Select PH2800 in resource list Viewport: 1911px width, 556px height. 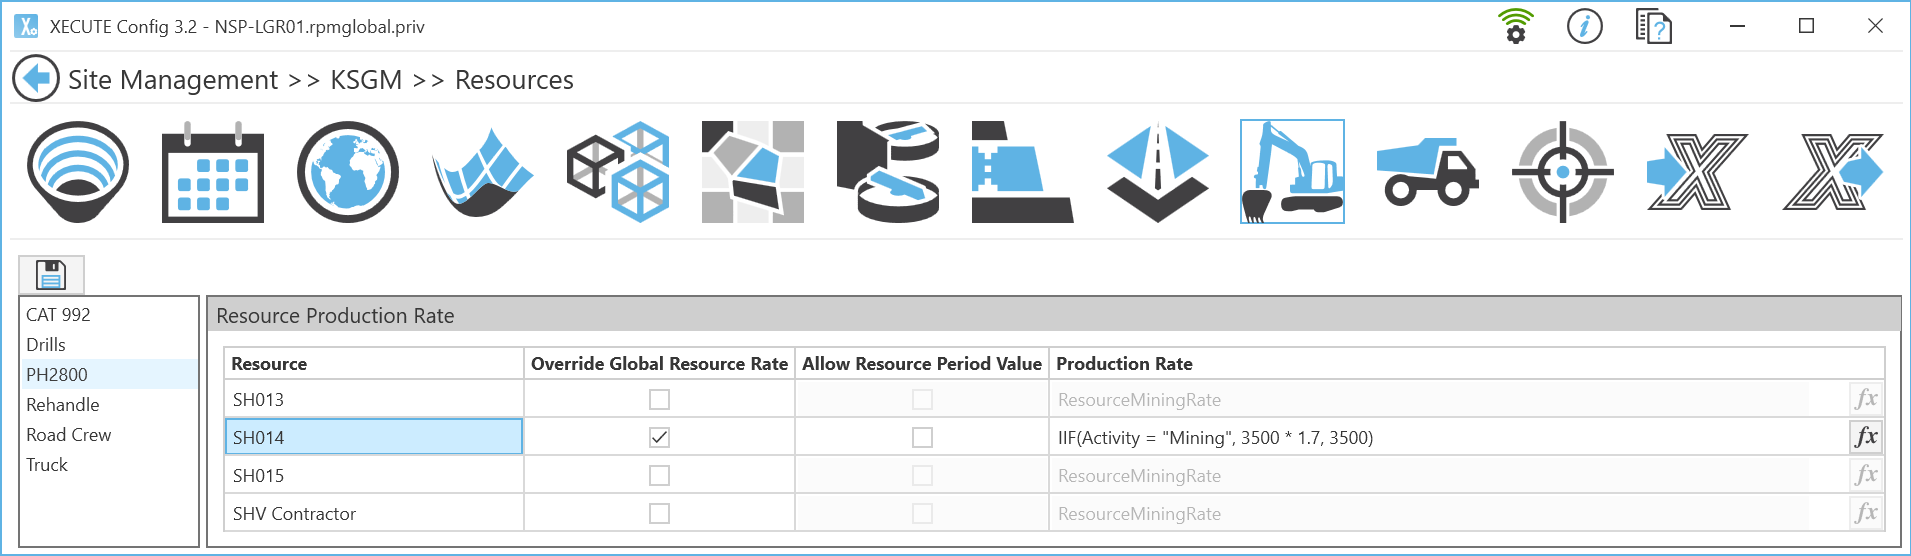click(109, 374)
